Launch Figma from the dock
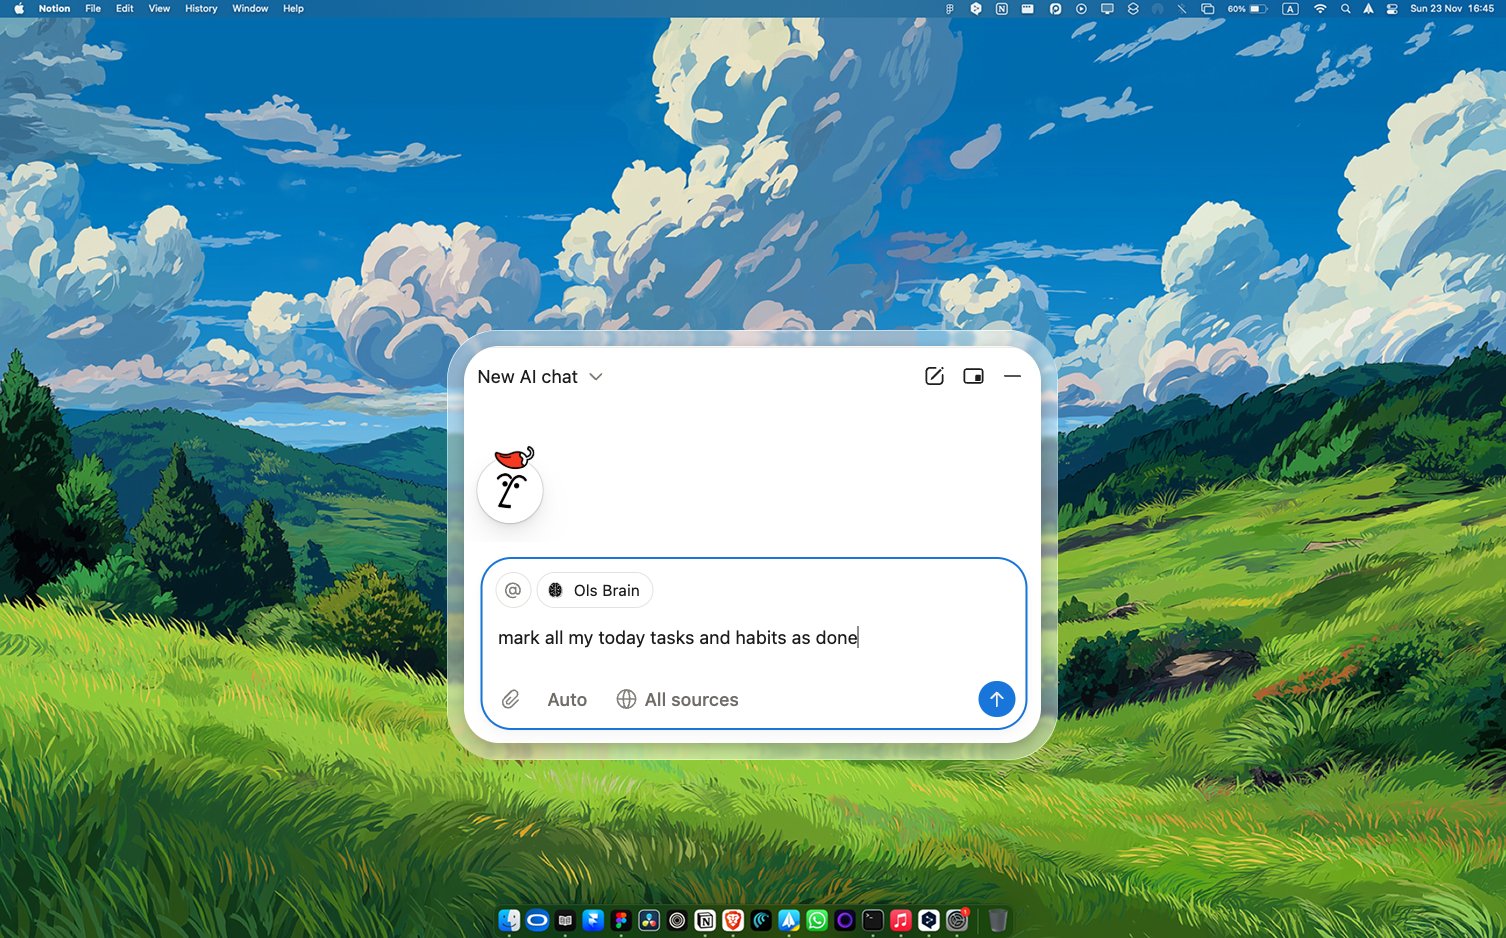This screenshot has height=938, width=1506. (621, 920)
